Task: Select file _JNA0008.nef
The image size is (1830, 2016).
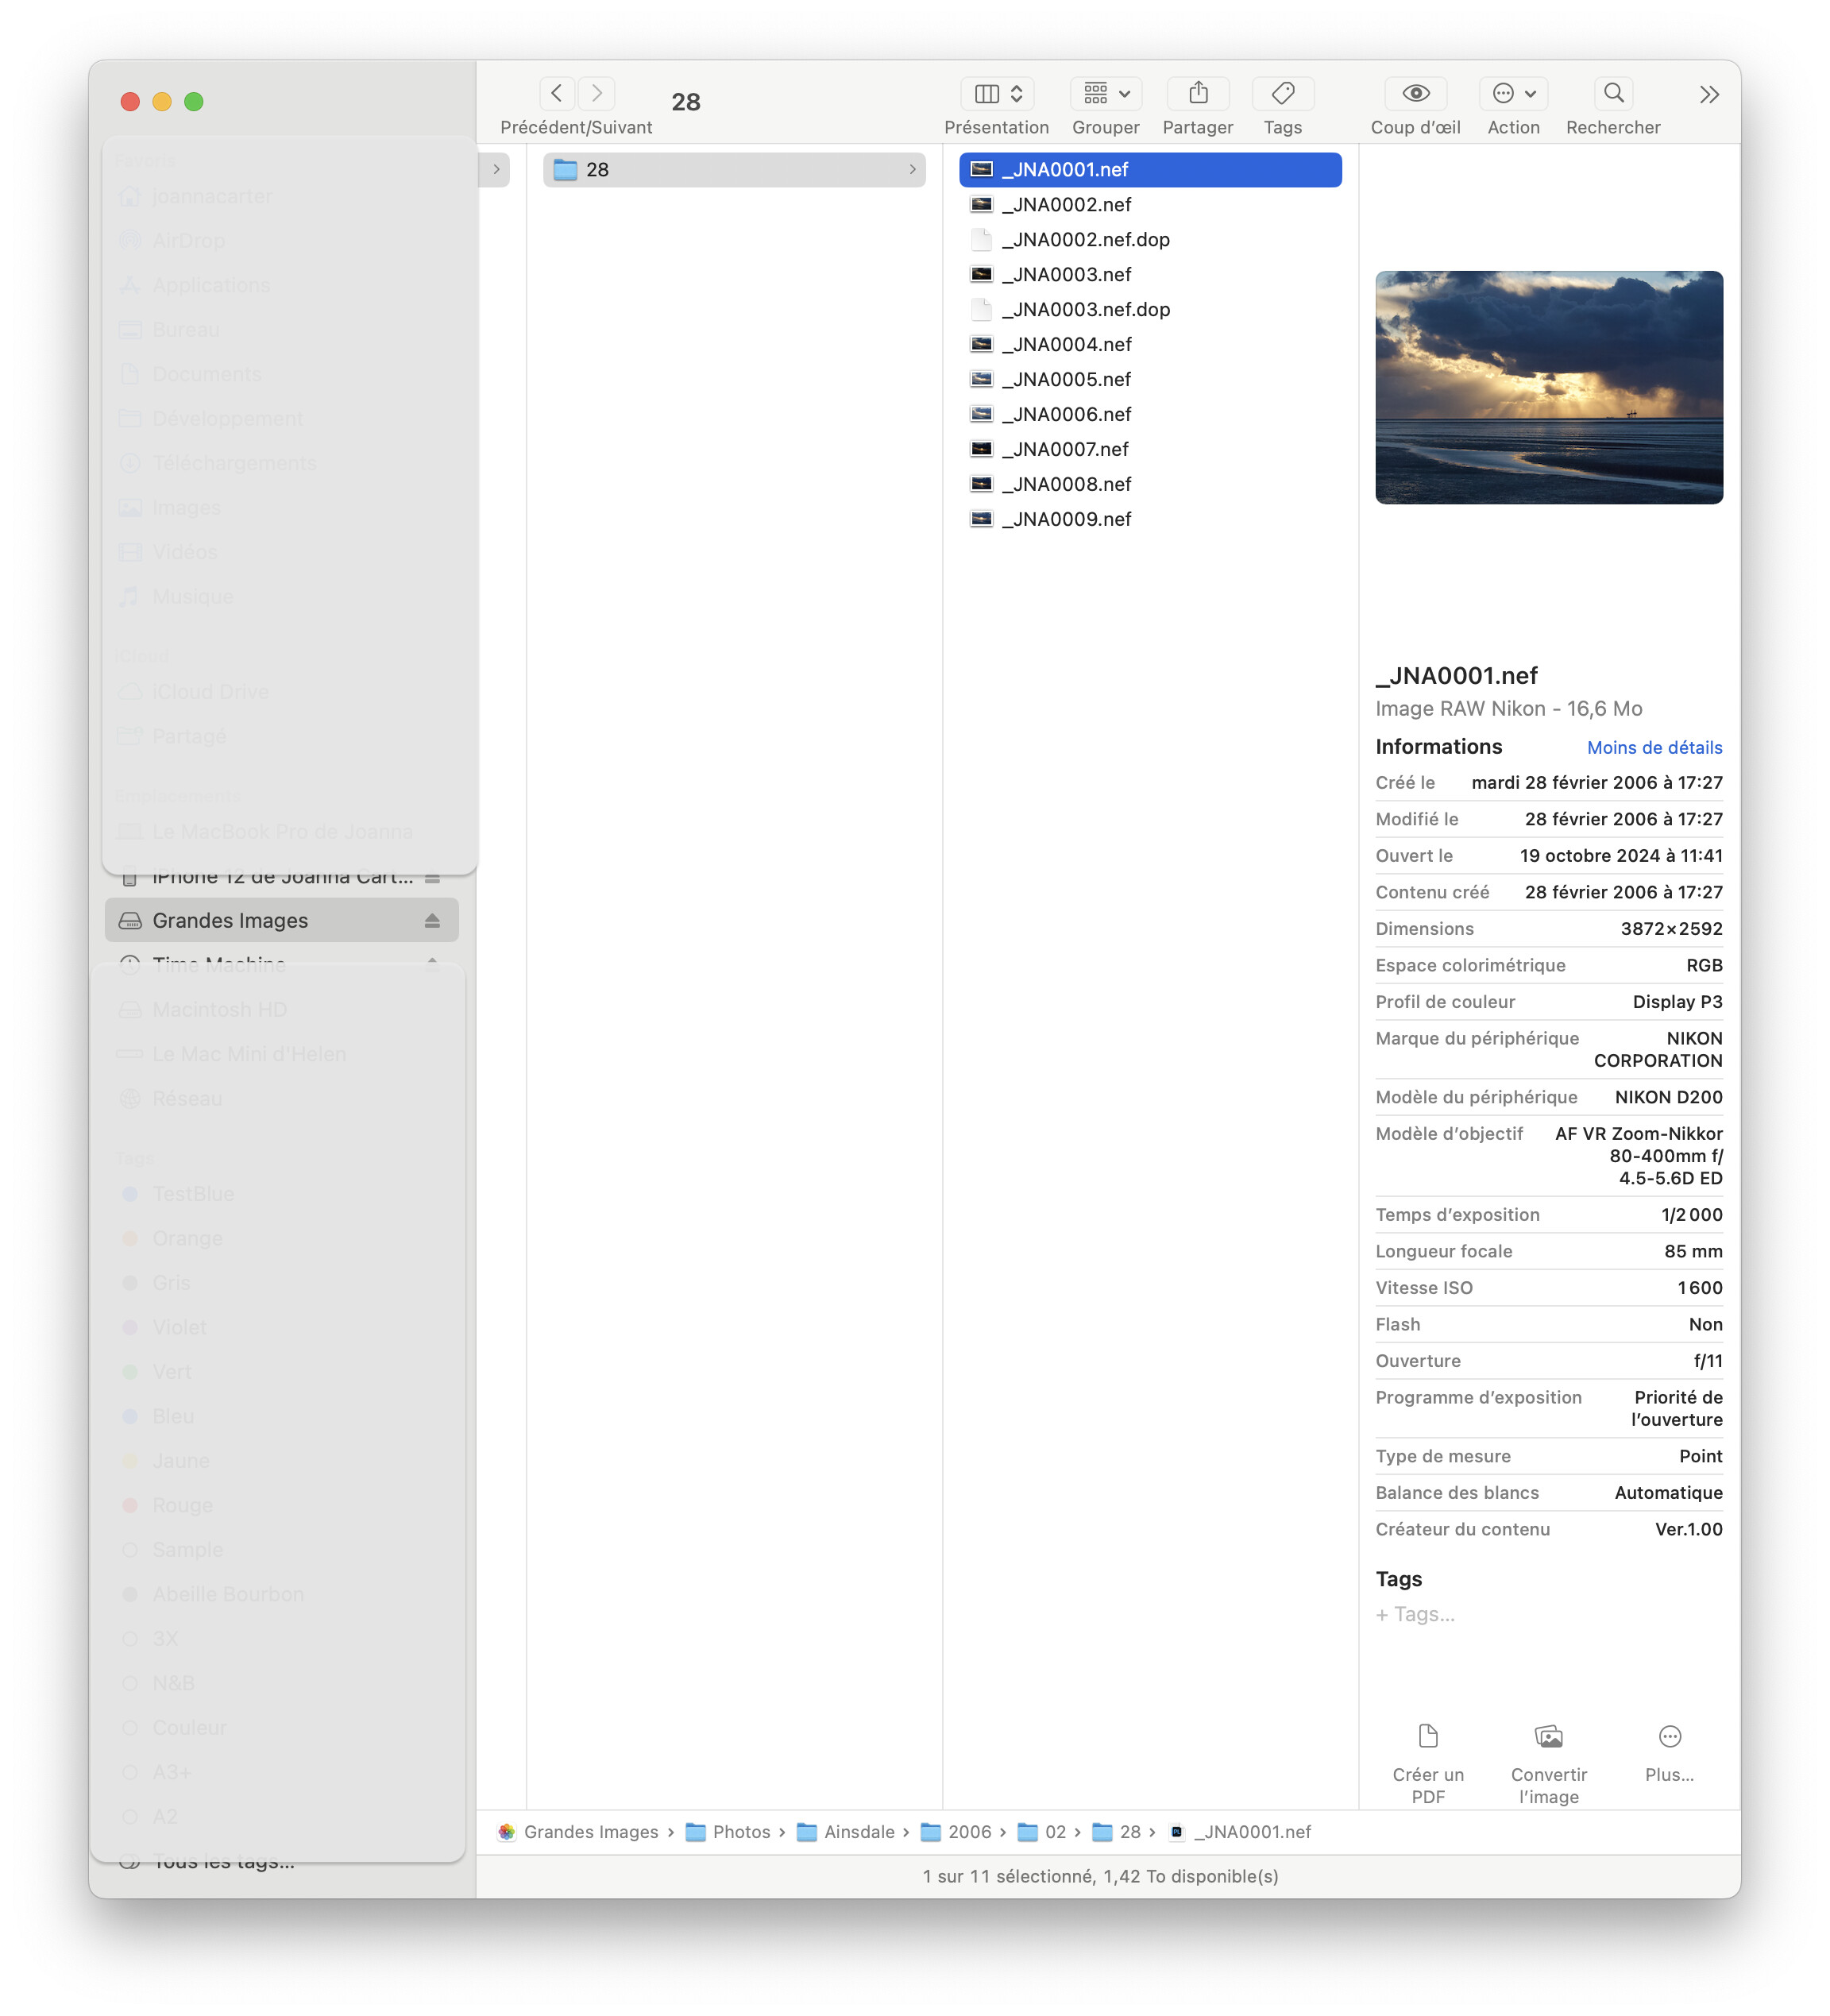Action: 1150,485
